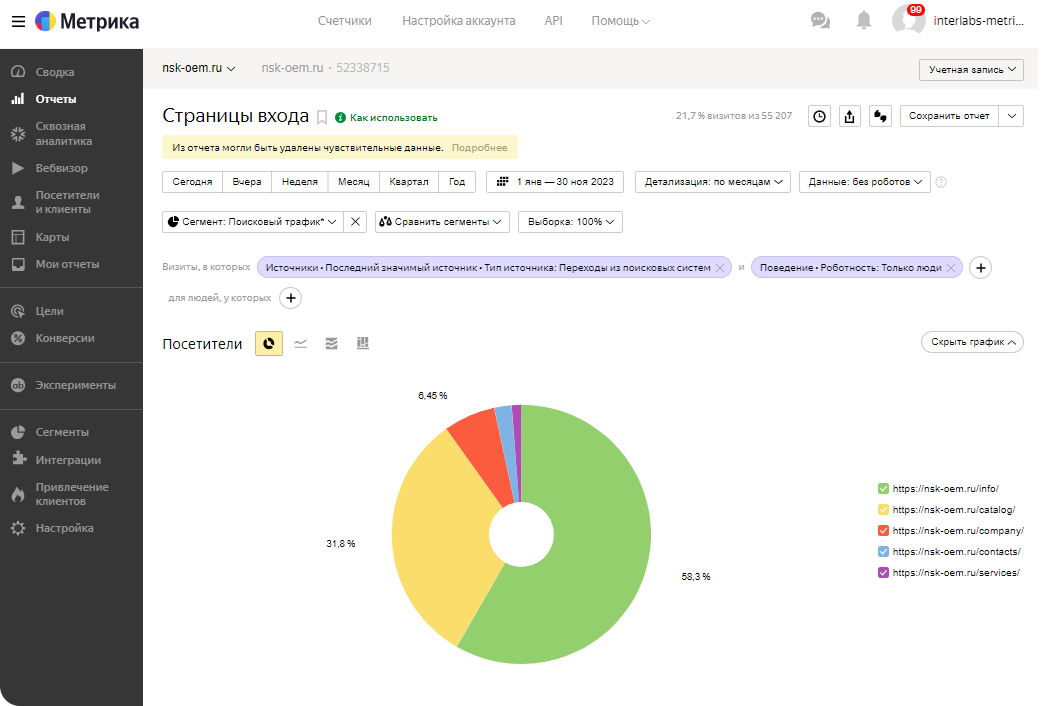1061x706 pixels.
Task: Click the compare periods icon button
Action: pyautogui.click(x=880, y=116)
